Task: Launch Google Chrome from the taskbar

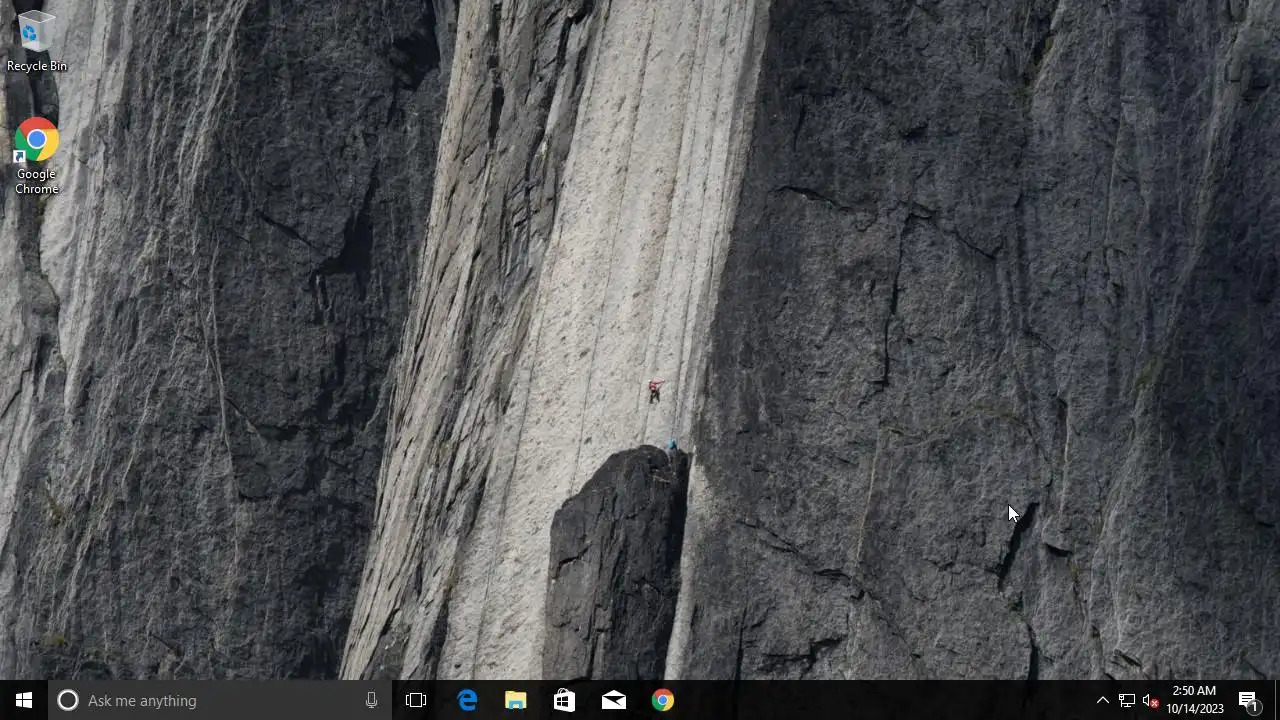Action: tap(662, 700)
